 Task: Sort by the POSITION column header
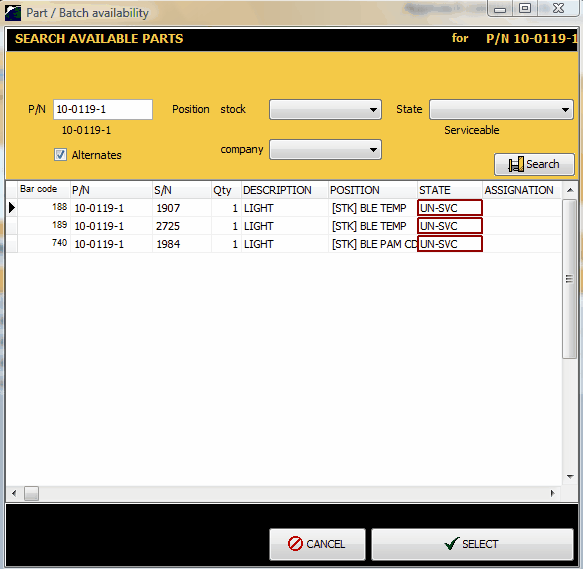click(x=373, y=190)
